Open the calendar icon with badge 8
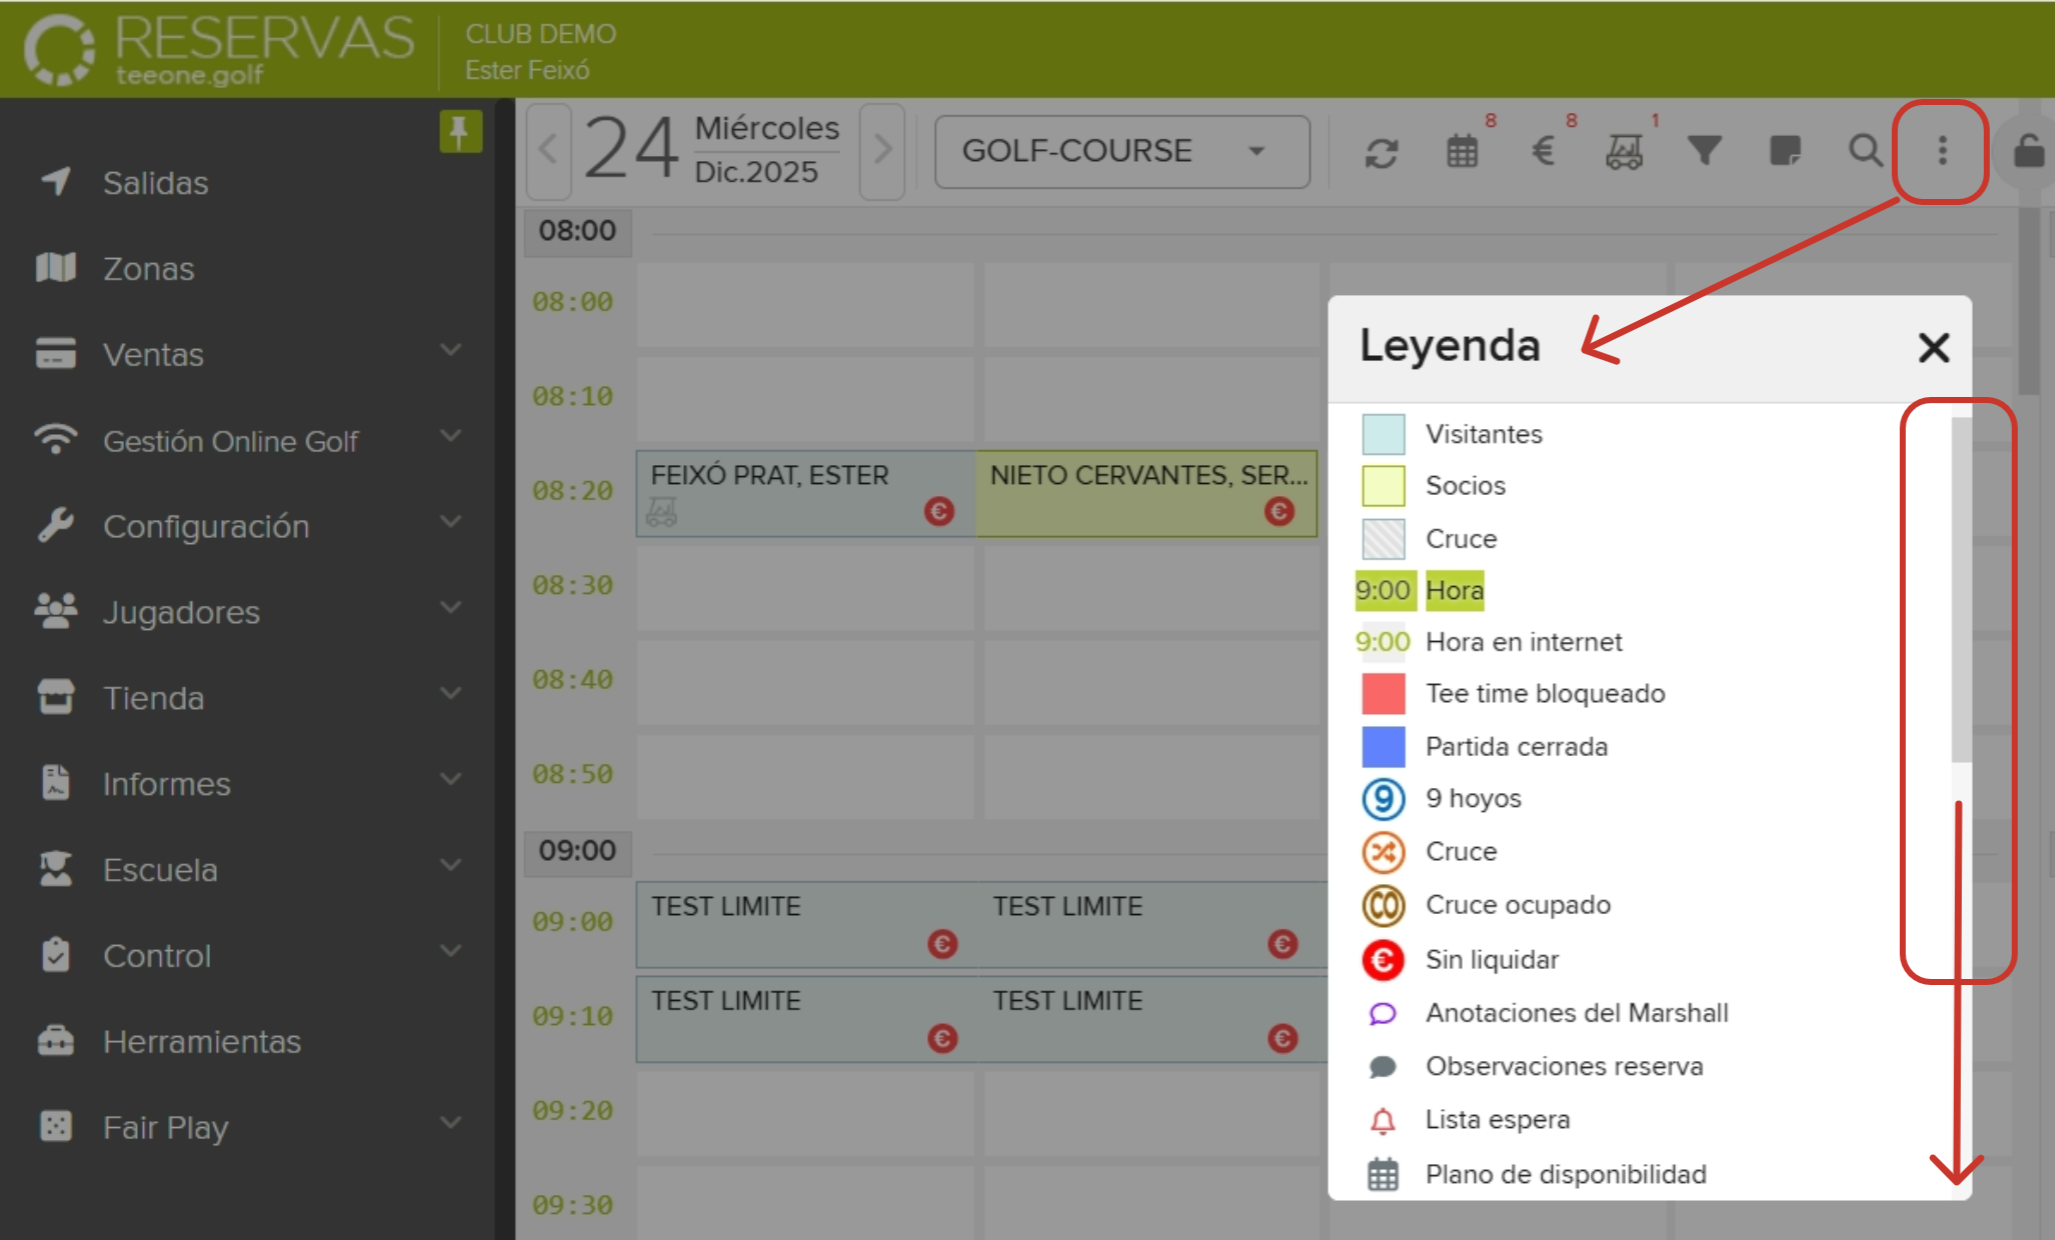The image size is (2055, 1240). pos(1462,152)
